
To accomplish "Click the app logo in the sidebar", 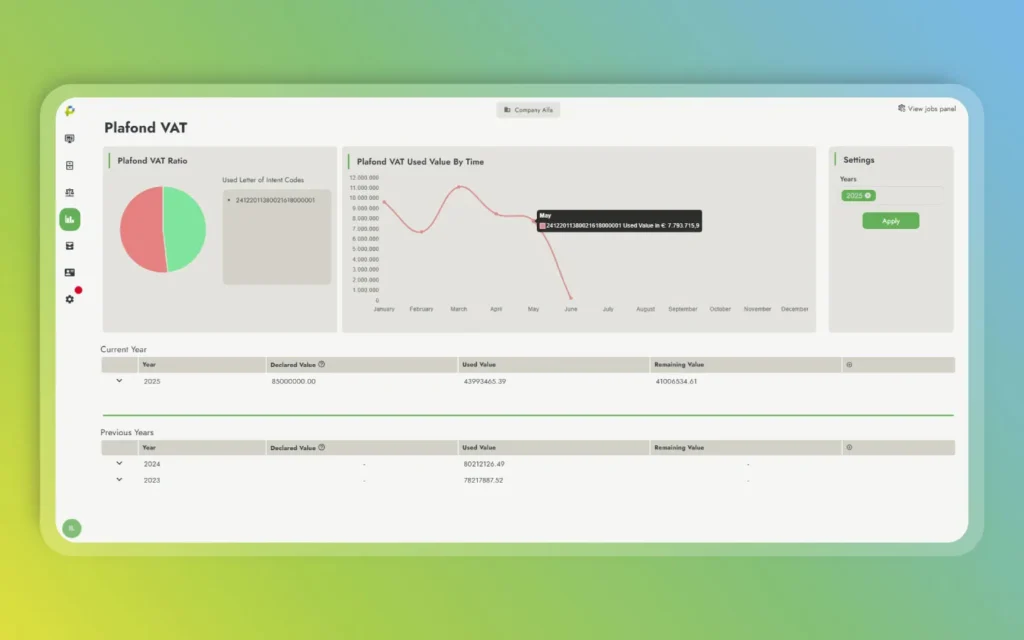I will (x=70, y=111).
